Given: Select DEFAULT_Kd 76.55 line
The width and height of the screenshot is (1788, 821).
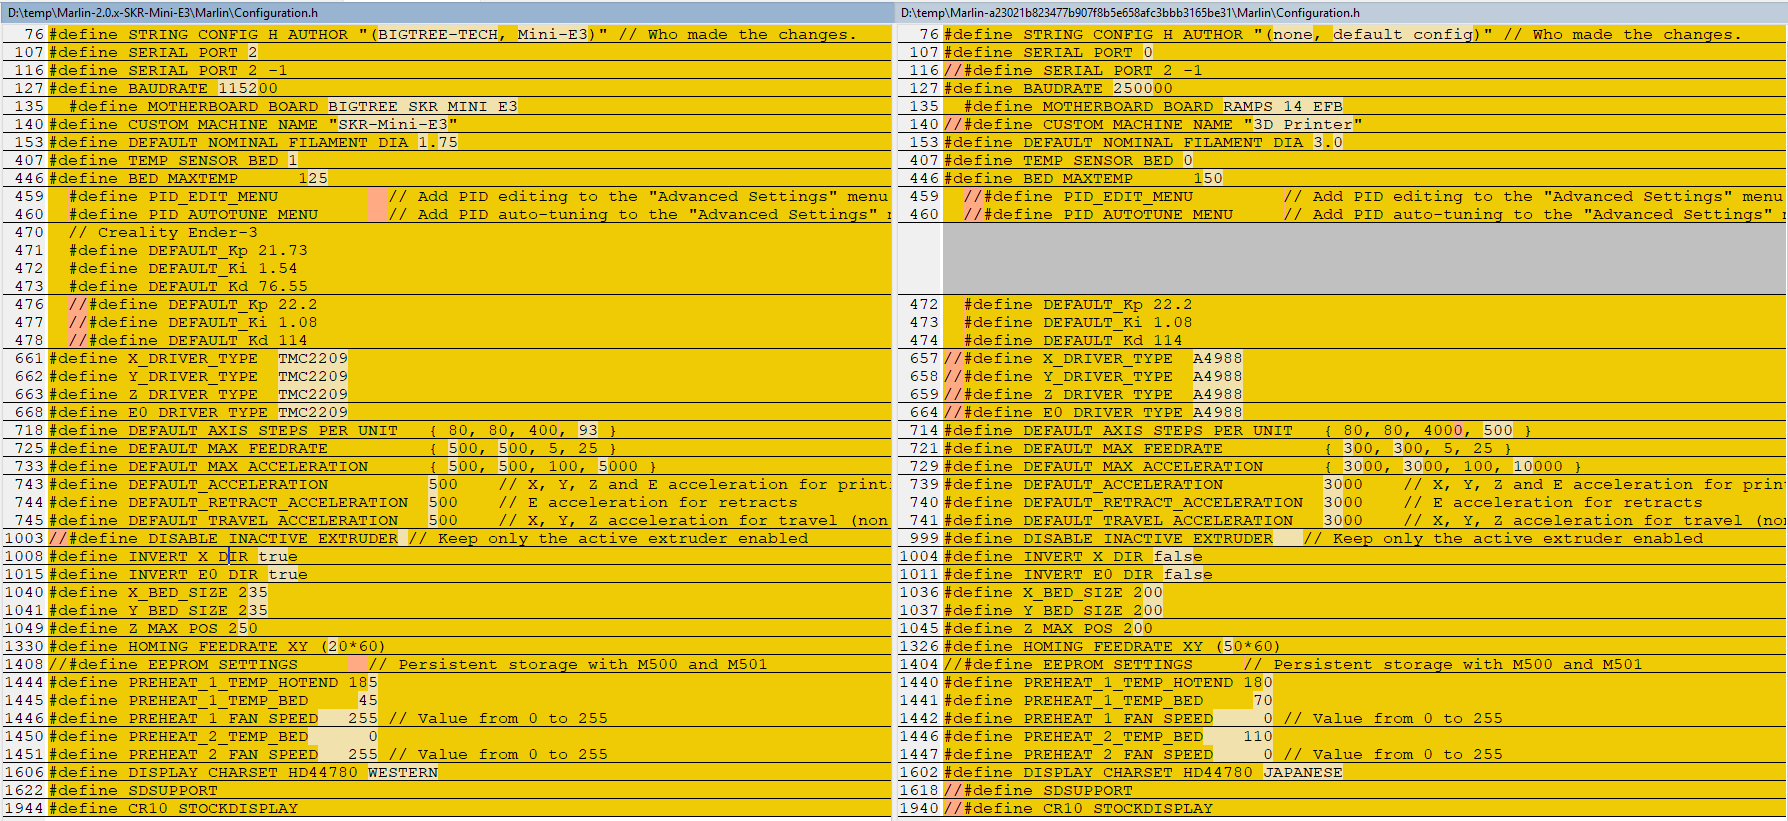Looking at the screenshot, I should tap(446, 287).
